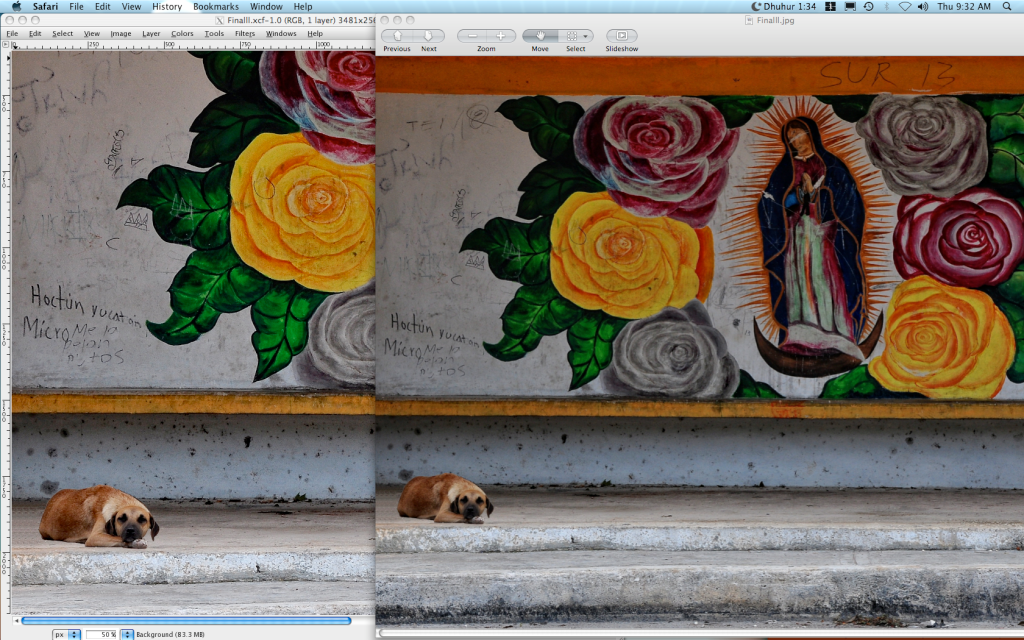
Task: Open the Spaces grid menu icon
Action: point(831,7)
